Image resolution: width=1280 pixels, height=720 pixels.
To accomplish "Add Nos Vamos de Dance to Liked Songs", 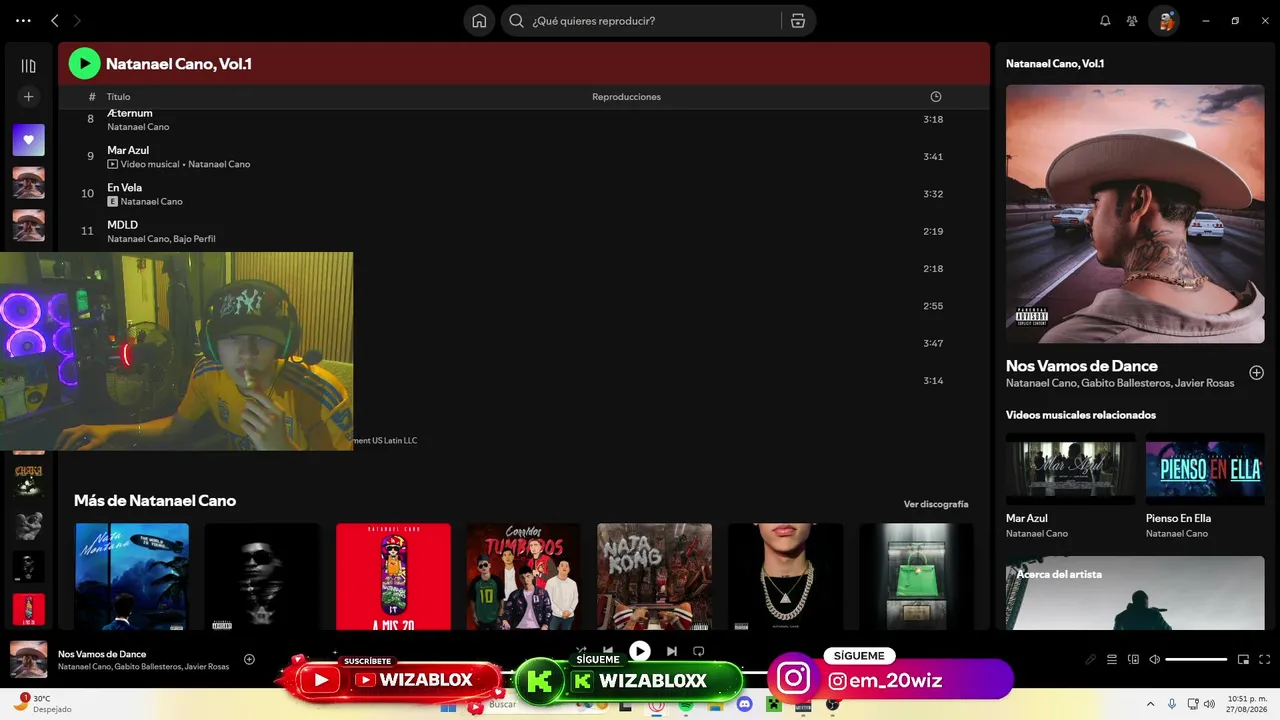I will (x=1256, y=373).
